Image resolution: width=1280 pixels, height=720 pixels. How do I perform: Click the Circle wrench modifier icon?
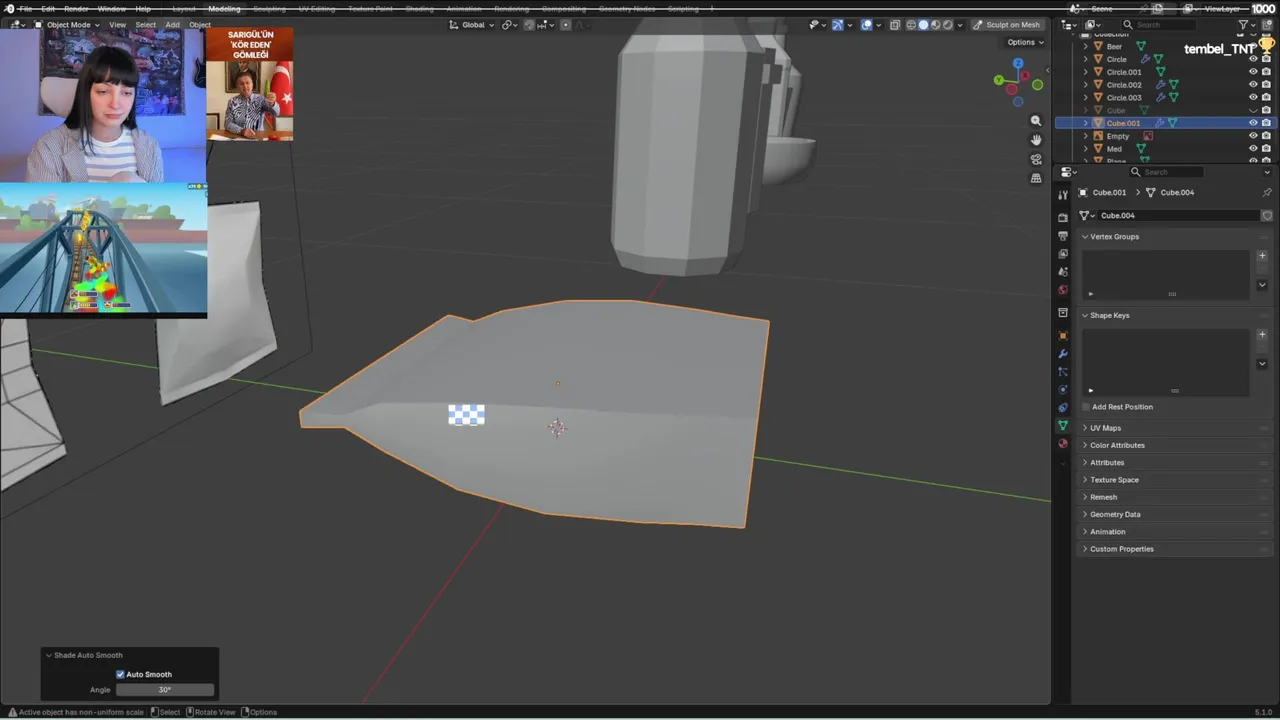(x=1145, y=59)
